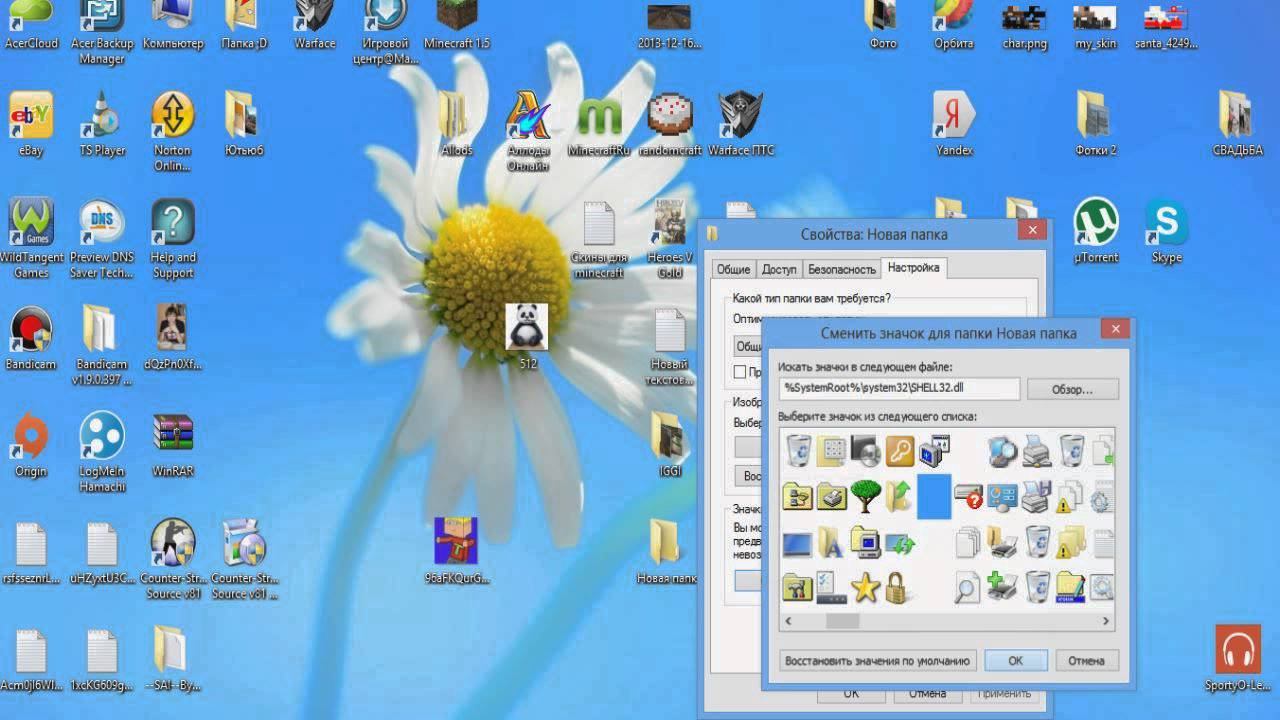Pick the folder with letter A icon
1280x720 pixels.
pyautogui.click(x=831, y=542)
